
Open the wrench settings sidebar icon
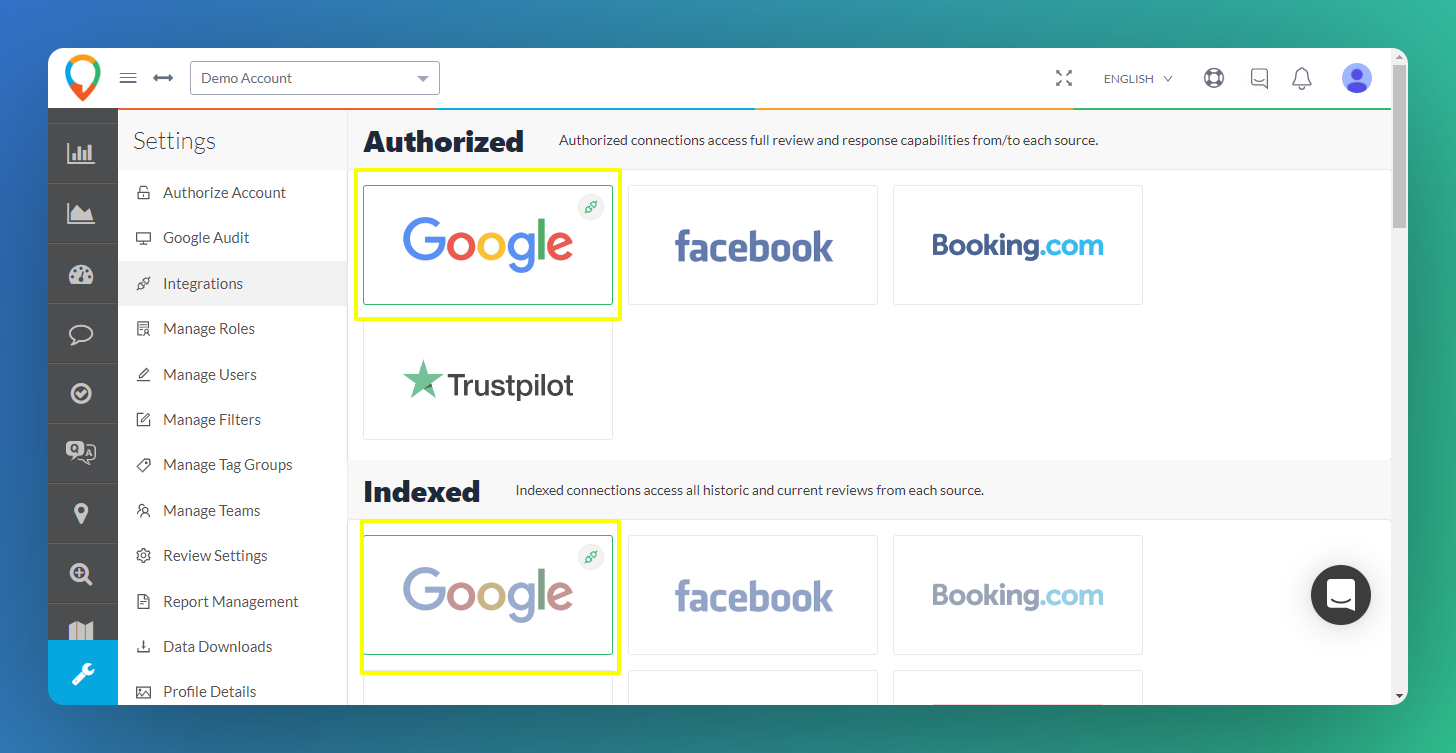[x=82, y=673]
